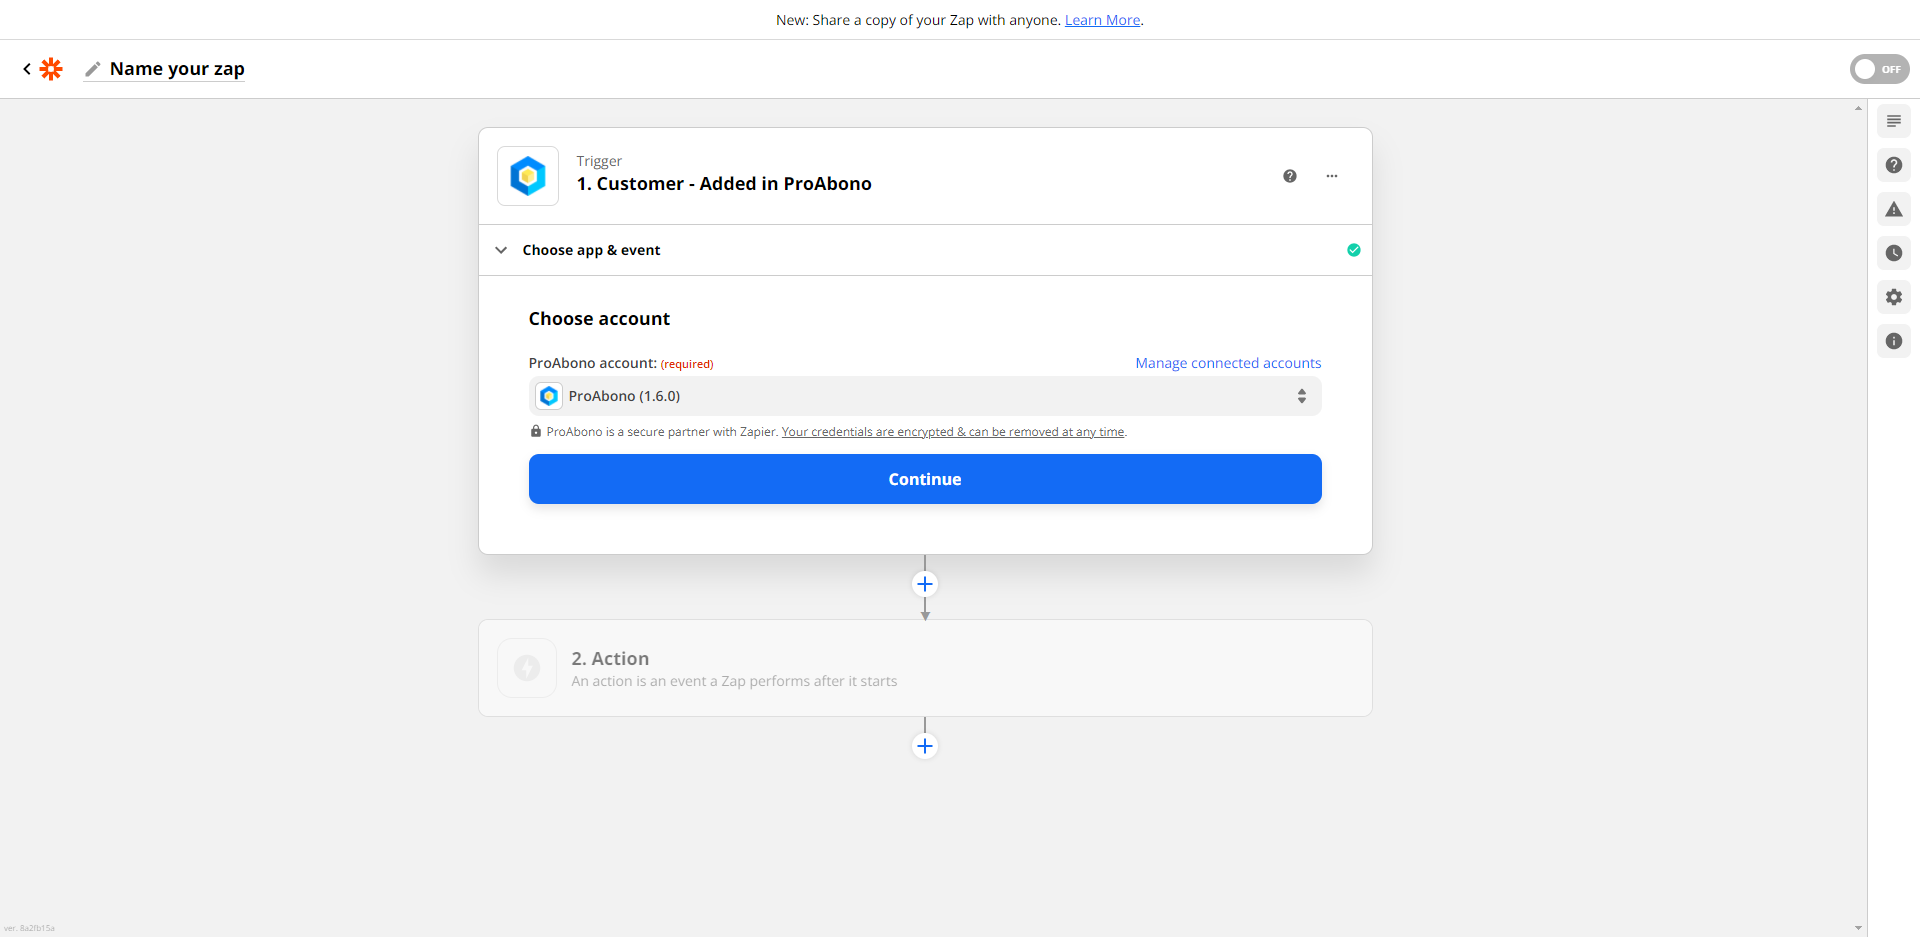Screen dimensions: 1920x937
Task: Go back using the left chevron arrow
Action: 27,69
